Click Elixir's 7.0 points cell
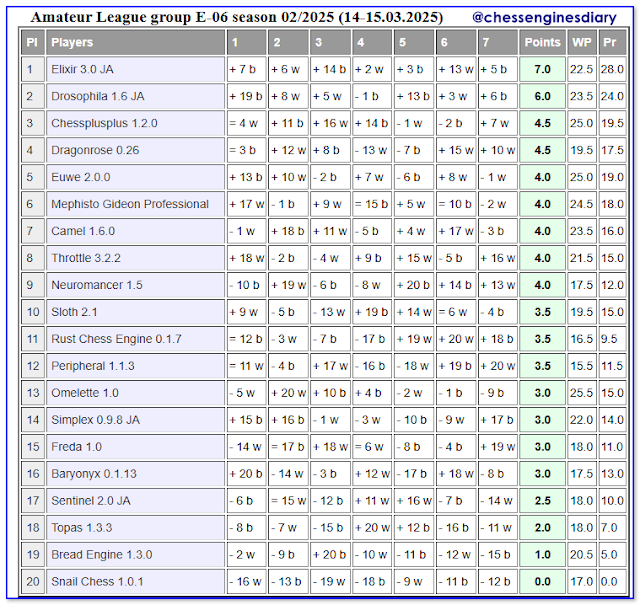Screen dimensions: 640x605 pyautogui.click(x=542, y=69)
